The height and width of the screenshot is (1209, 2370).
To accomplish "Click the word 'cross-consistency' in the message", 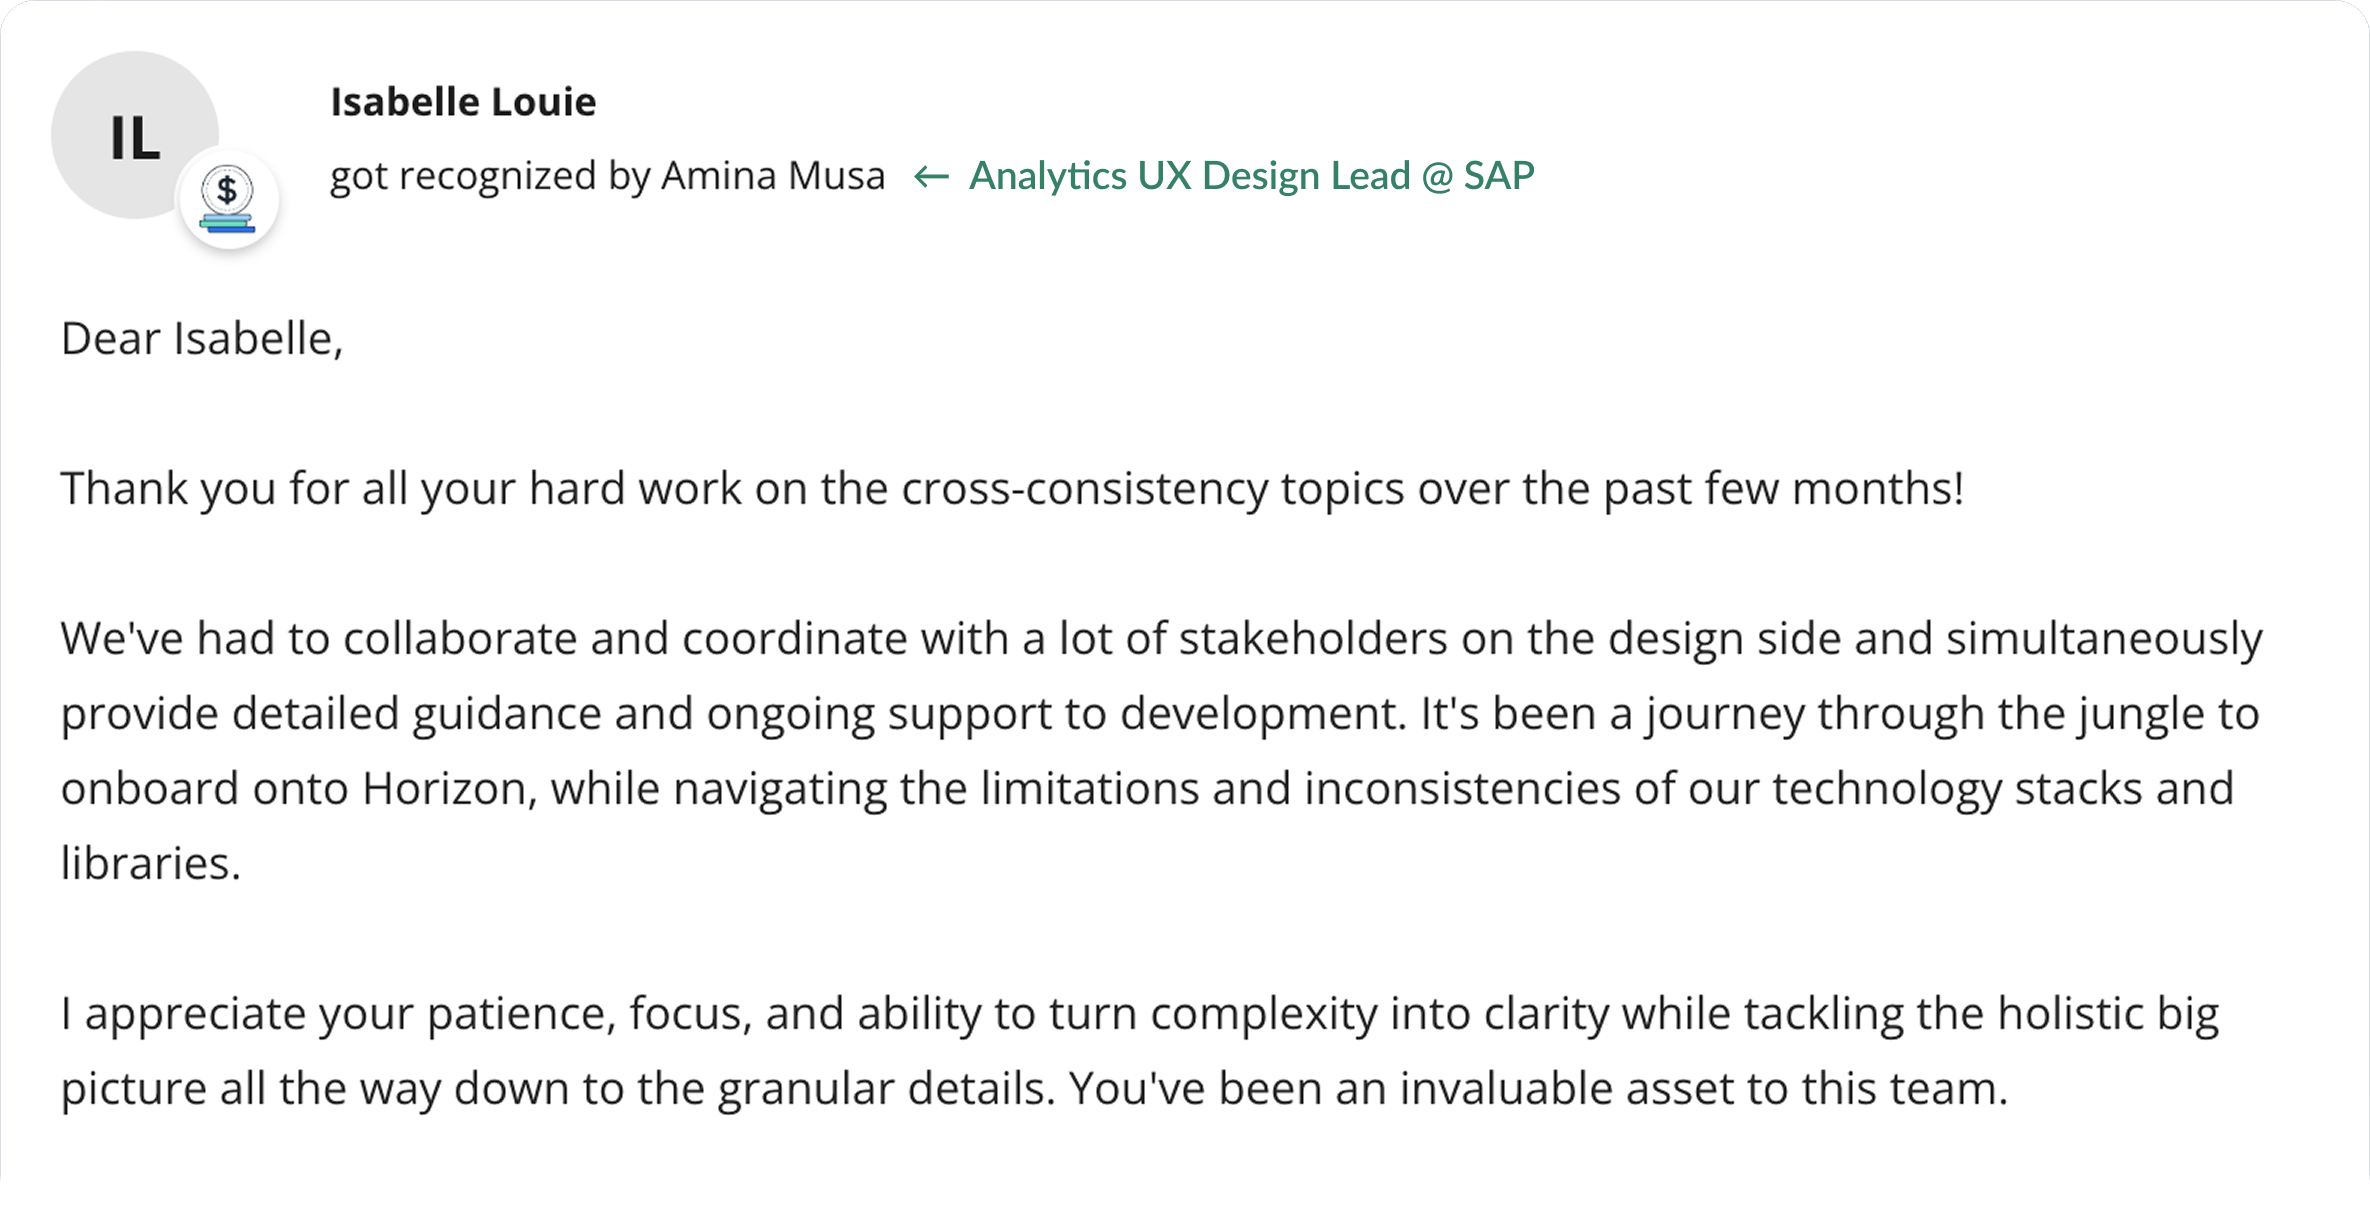I will tap(1084, 489).
